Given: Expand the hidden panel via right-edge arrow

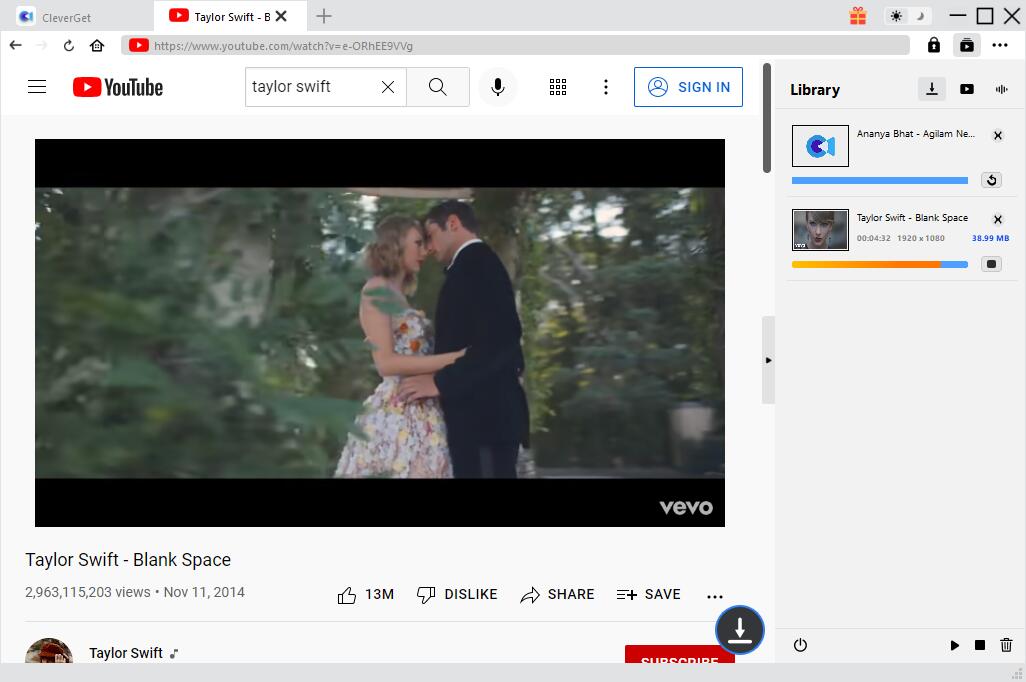Looking at the screenshot, I should coord(768,360).
